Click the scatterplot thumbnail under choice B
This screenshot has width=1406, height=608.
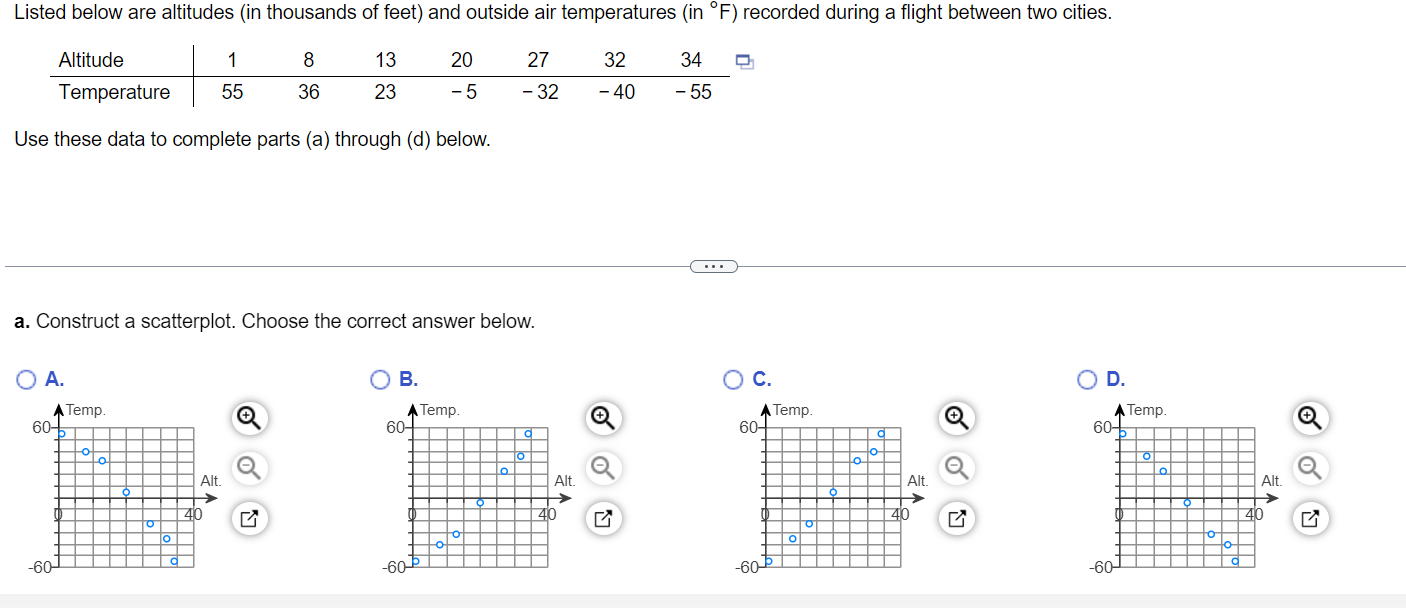pyautogui.click(x=480, y=495)
